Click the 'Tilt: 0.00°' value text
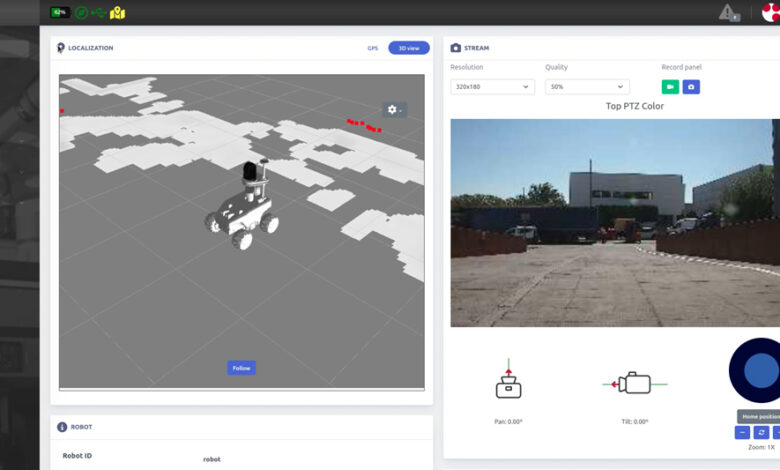This screenshot has height=470, width=780. pyautogui.click(x=635, y=422)
